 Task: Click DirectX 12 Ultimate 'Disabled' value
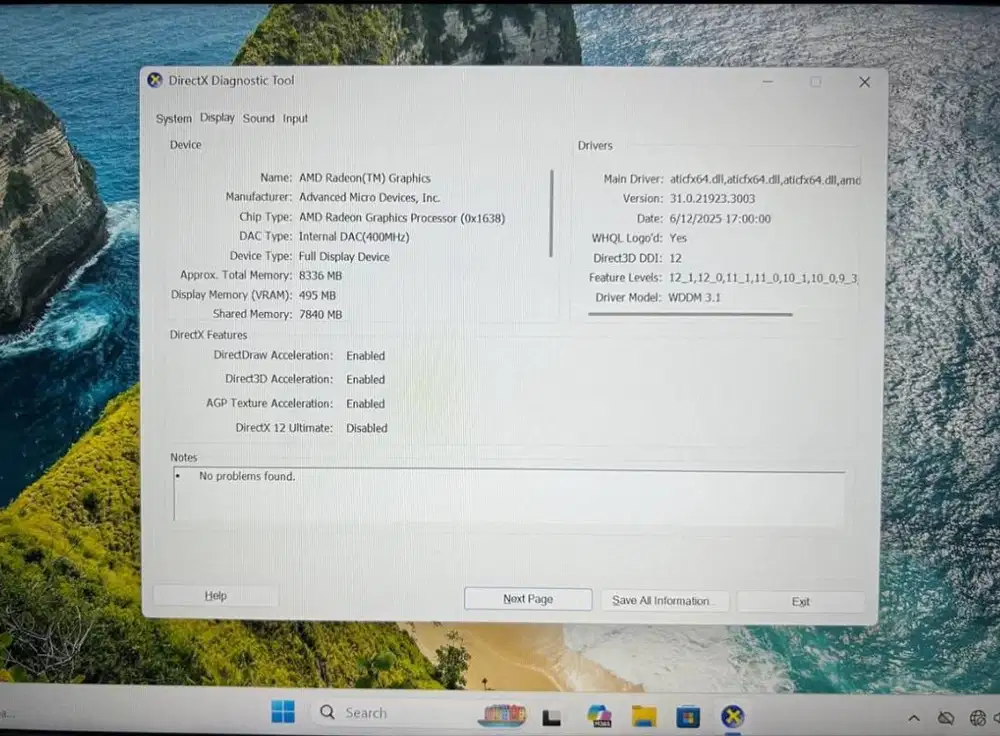pyautogui.click(x=367, y=428)
